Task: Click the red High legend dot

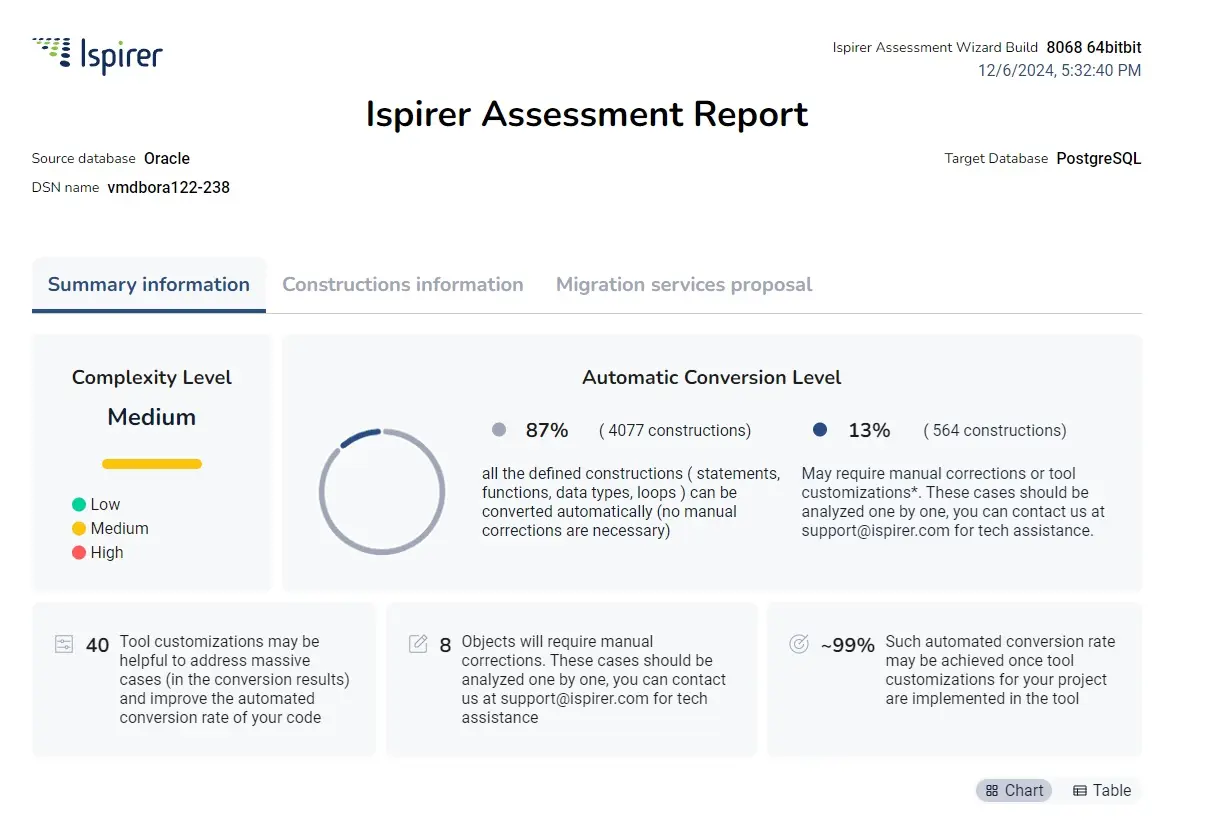Action: coord(79,553)
